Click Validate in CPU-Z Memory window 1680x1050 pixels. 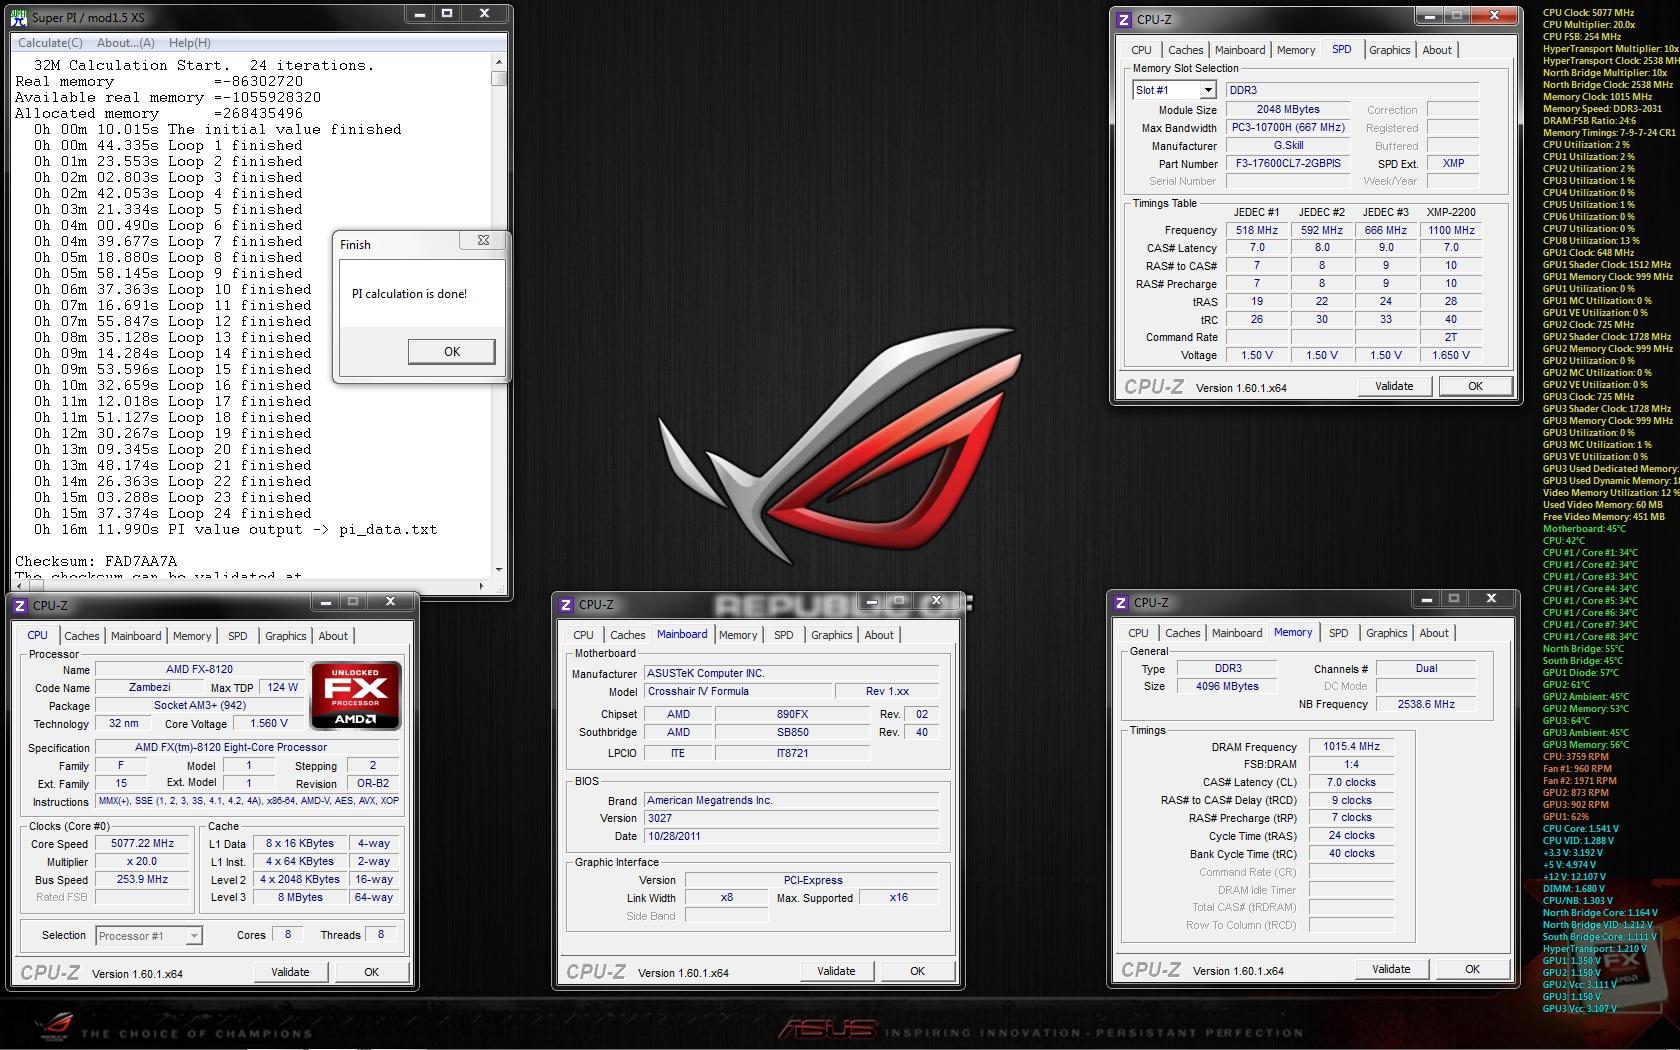(1391, 969)
